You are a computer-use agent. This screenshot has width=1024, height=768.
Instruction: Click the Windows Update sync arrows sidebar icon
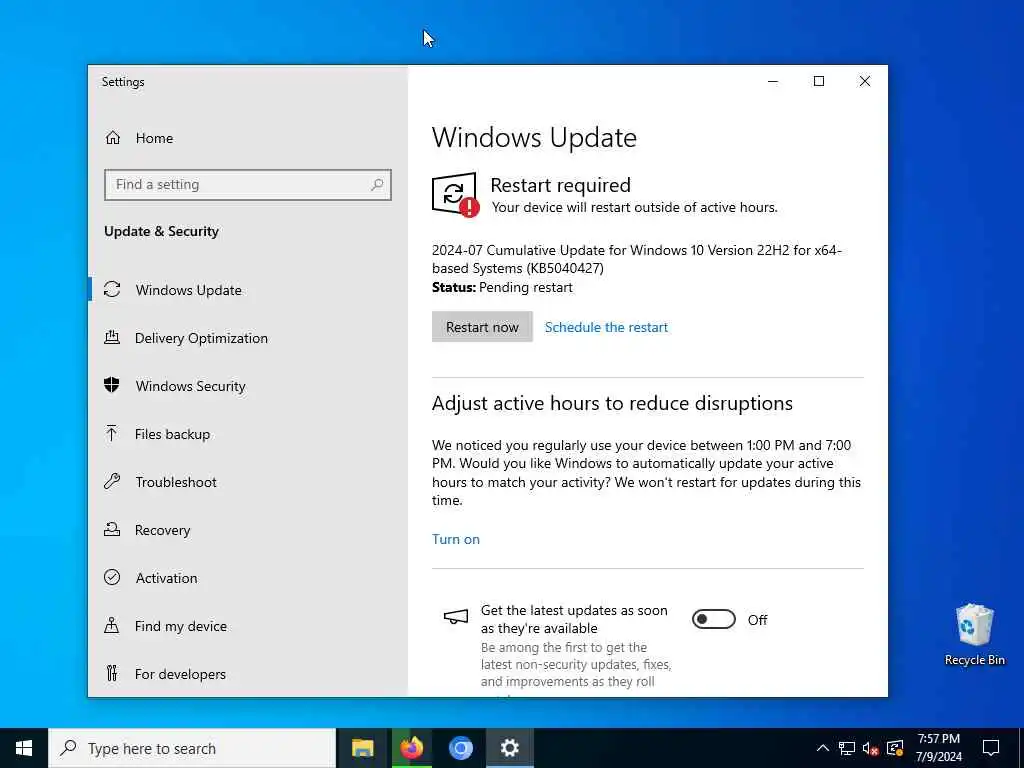[112, 289]
